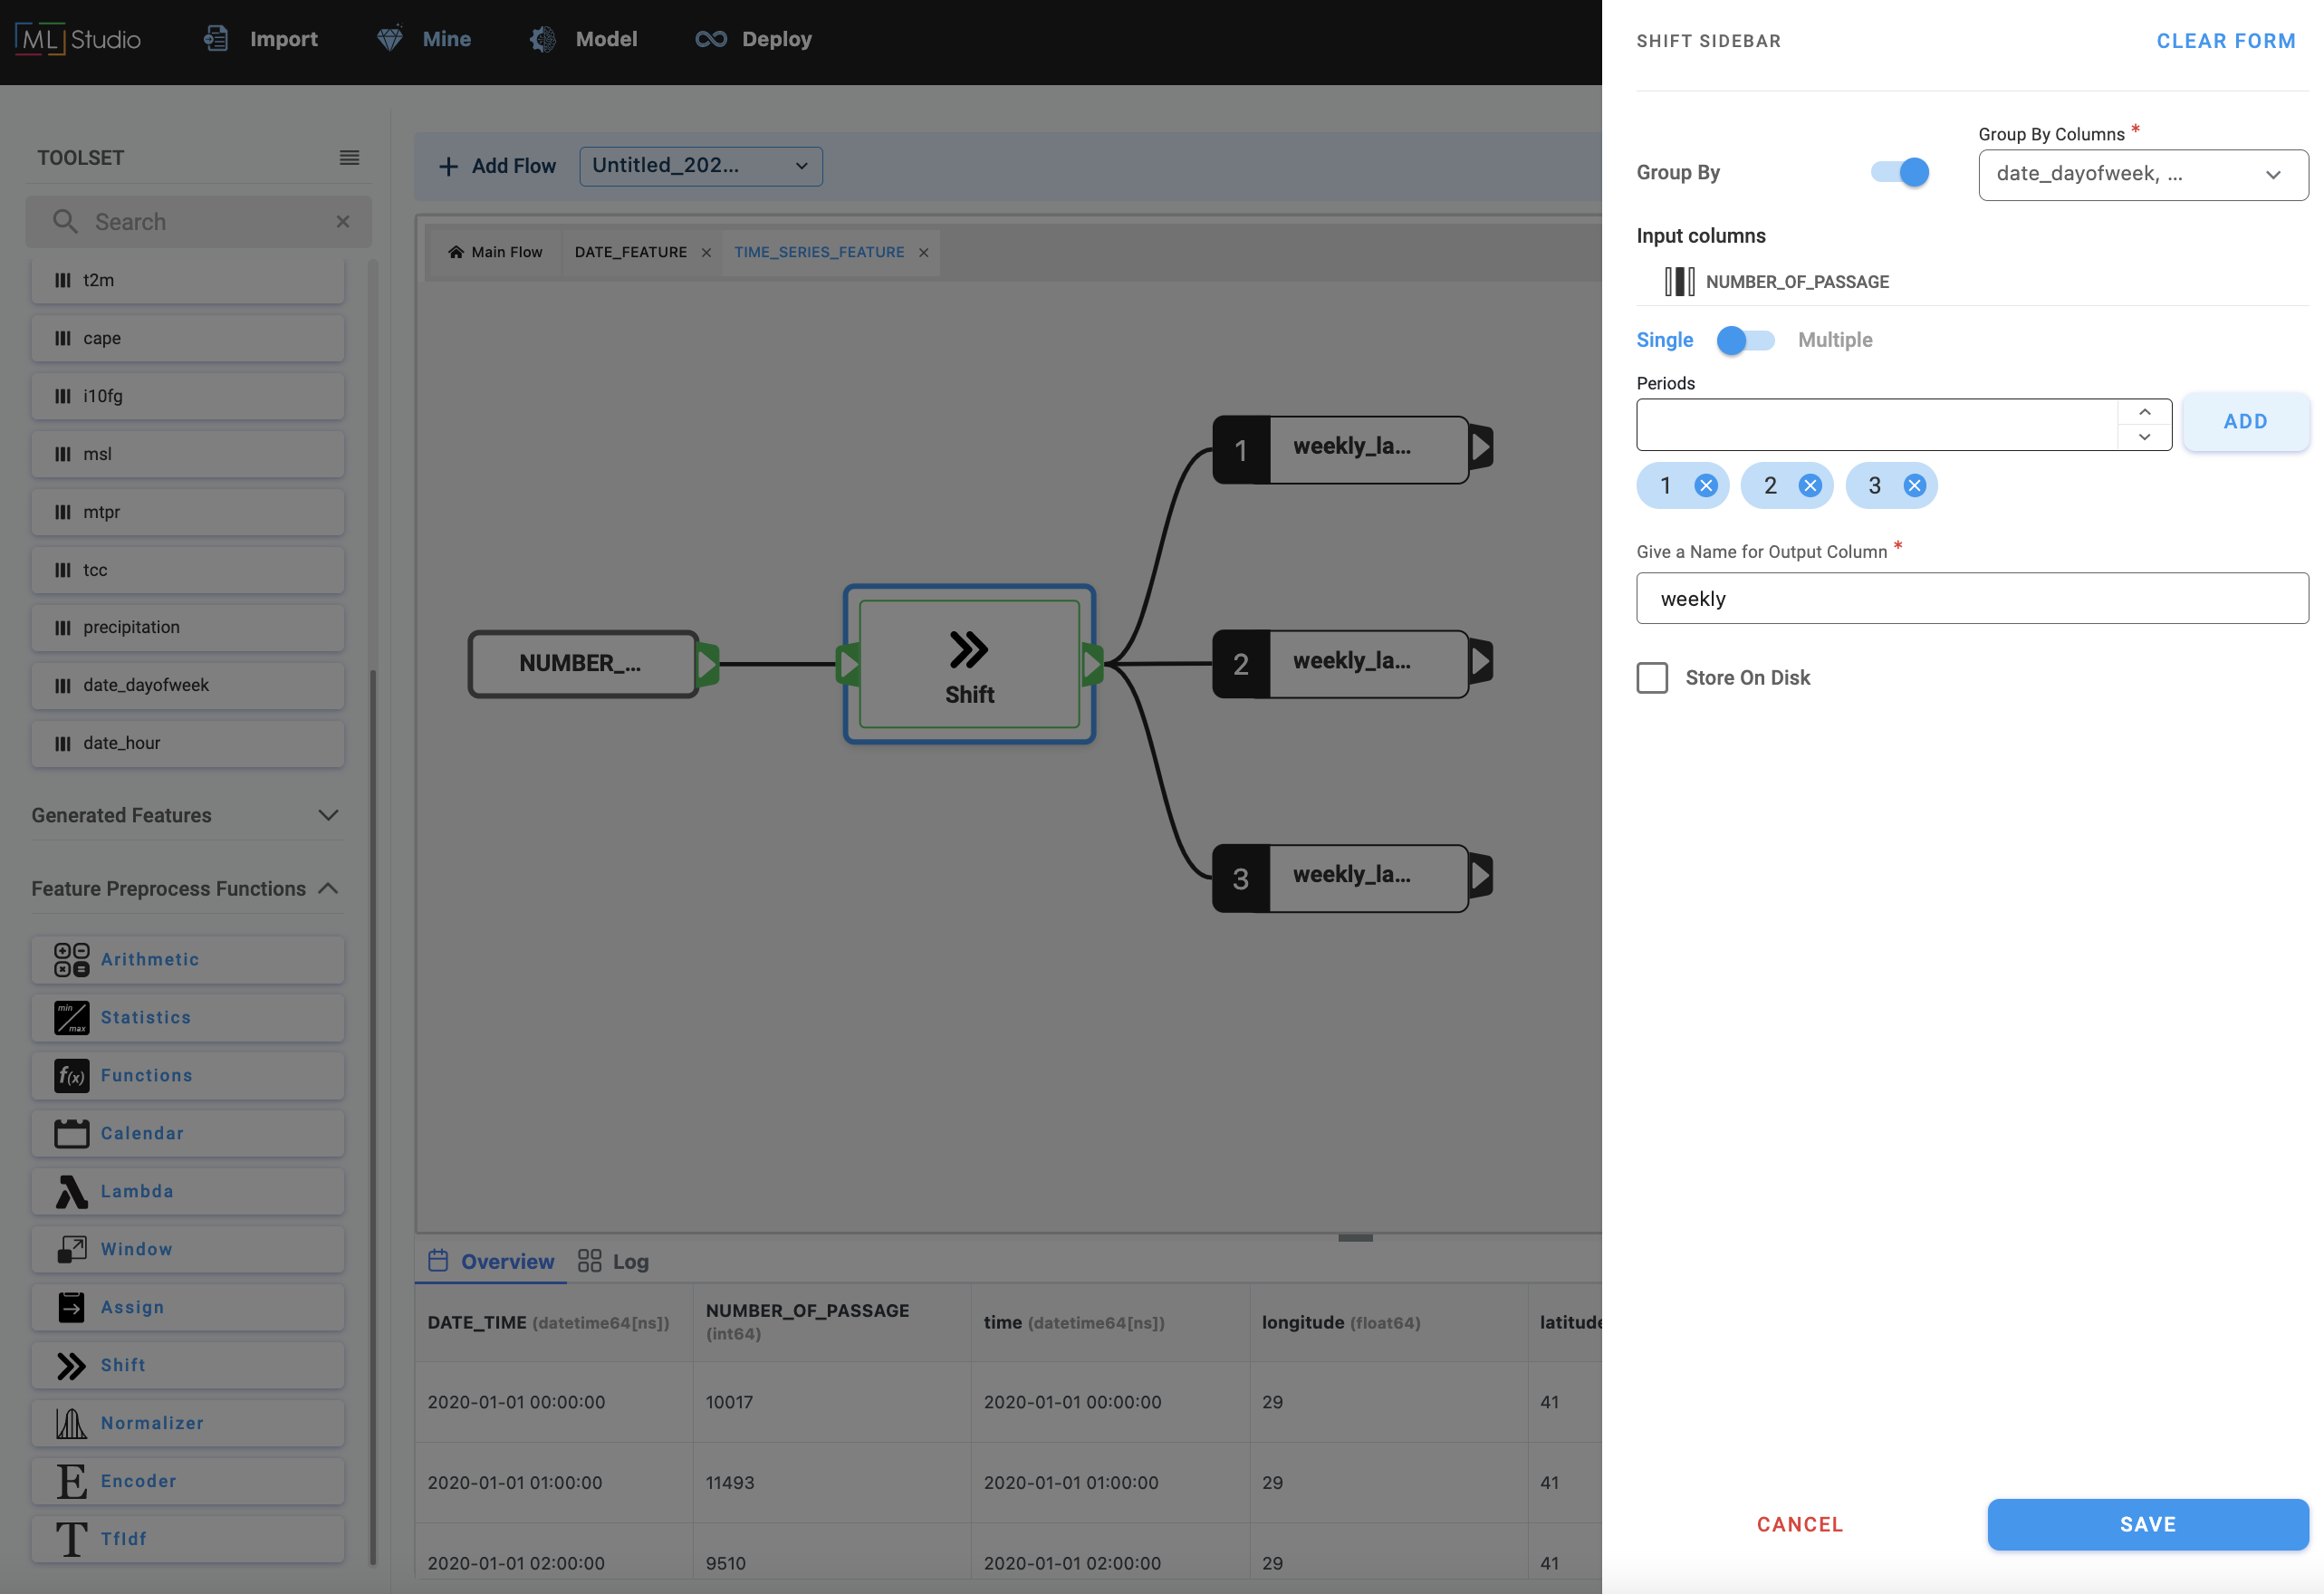Remove period chip 3 with its X
The height and width of the screenshot is (1594, 2324).
coord(1914,486)
